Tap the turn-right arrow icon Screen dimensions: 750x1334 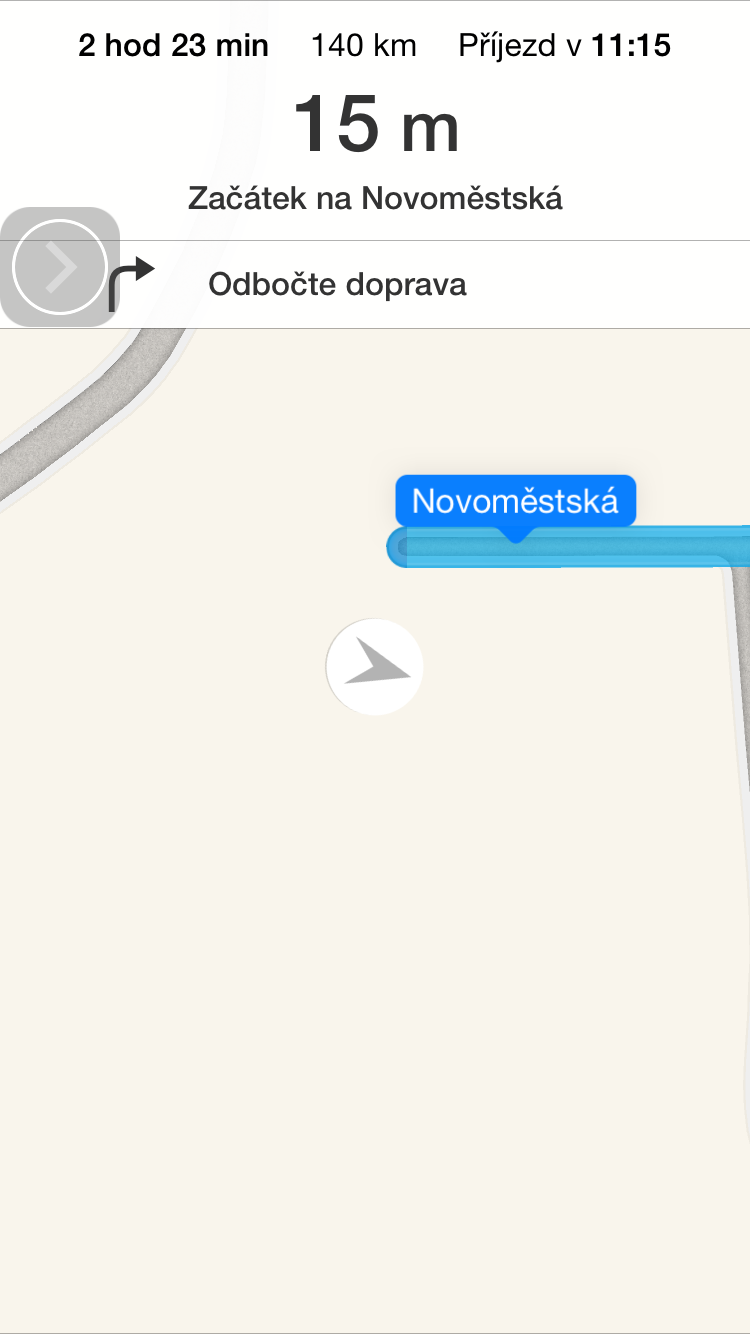click(131, 284)
